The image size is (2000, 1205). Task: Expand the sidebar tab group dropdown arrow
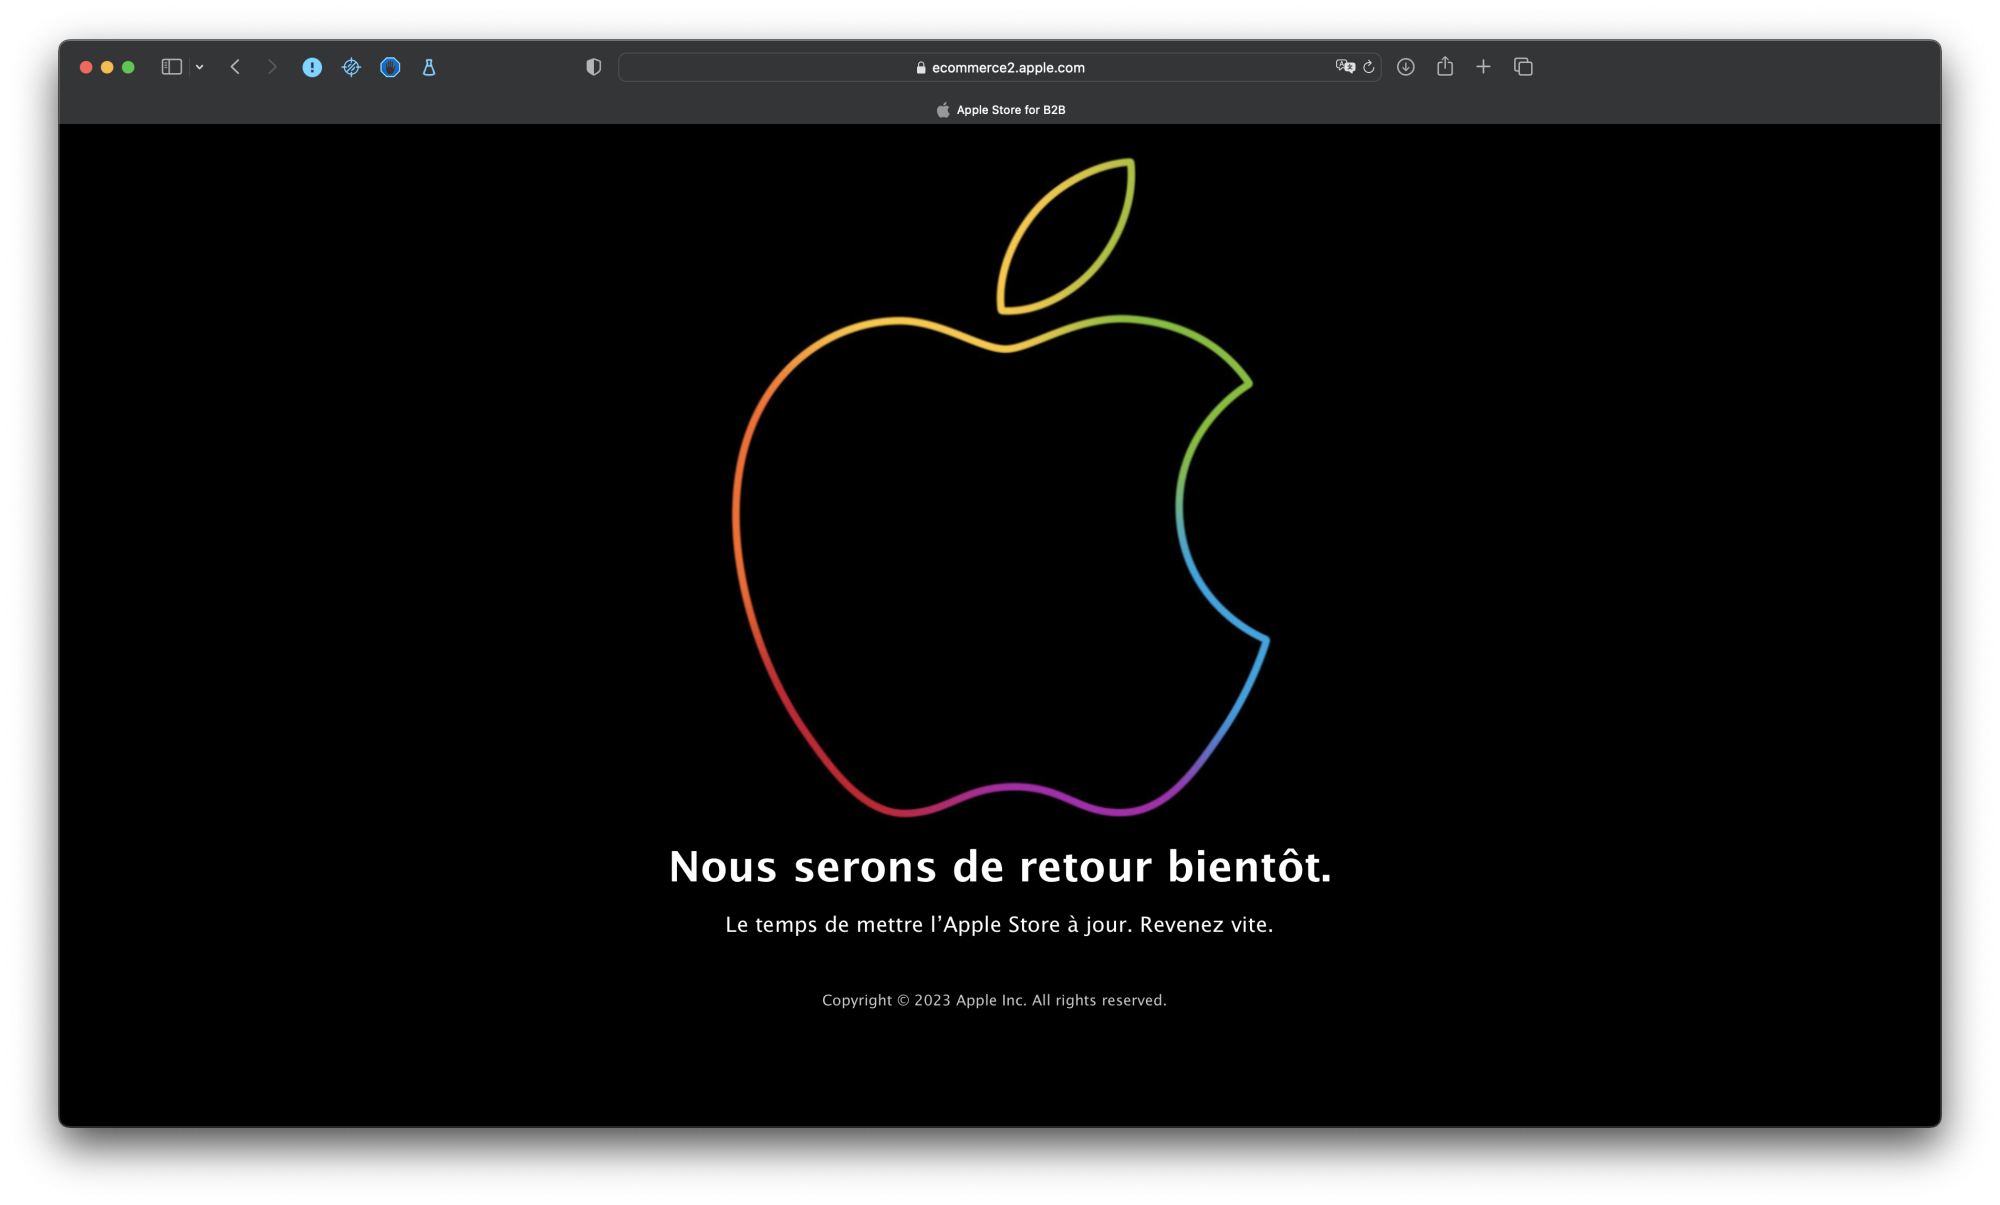(200, 67)
